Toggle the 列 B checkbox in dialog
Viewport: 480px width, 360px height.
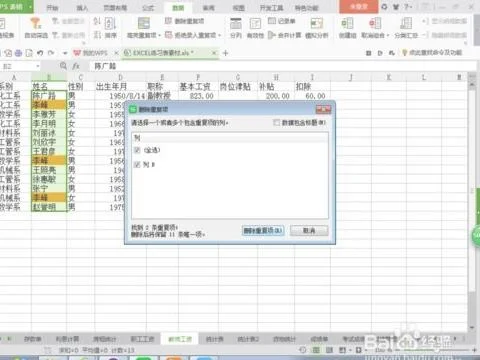click(137, 164)
